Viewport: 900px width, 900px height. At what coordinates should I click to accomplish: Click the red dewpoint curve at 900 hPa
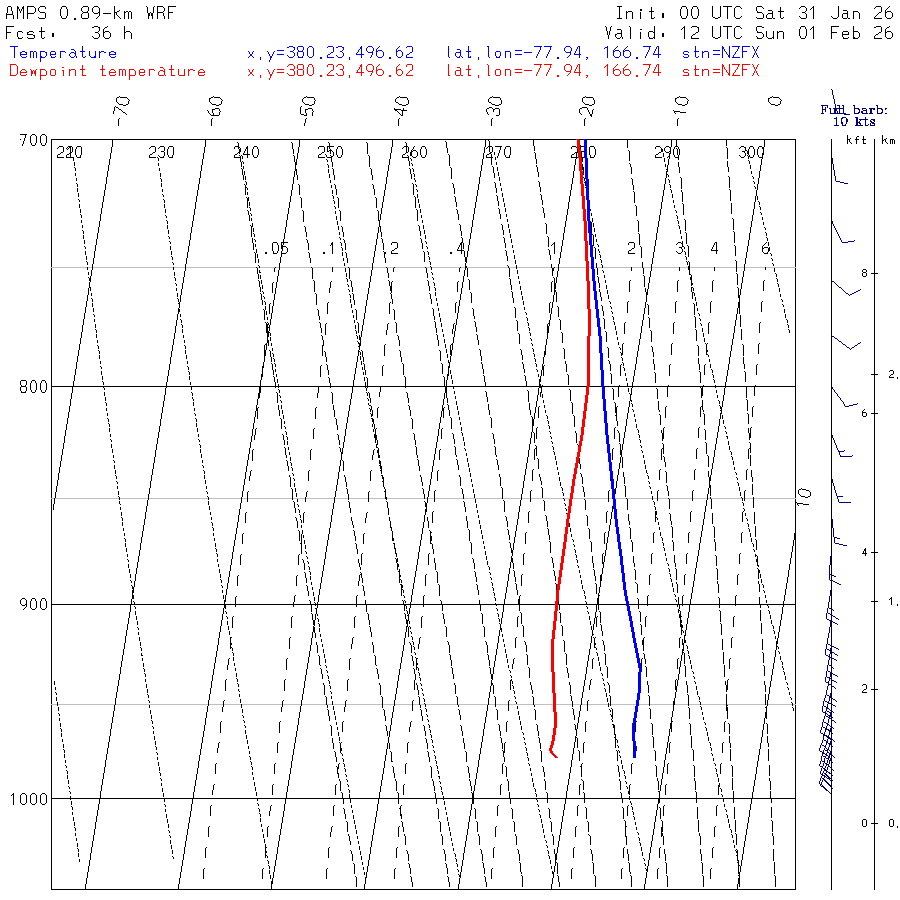557,604
